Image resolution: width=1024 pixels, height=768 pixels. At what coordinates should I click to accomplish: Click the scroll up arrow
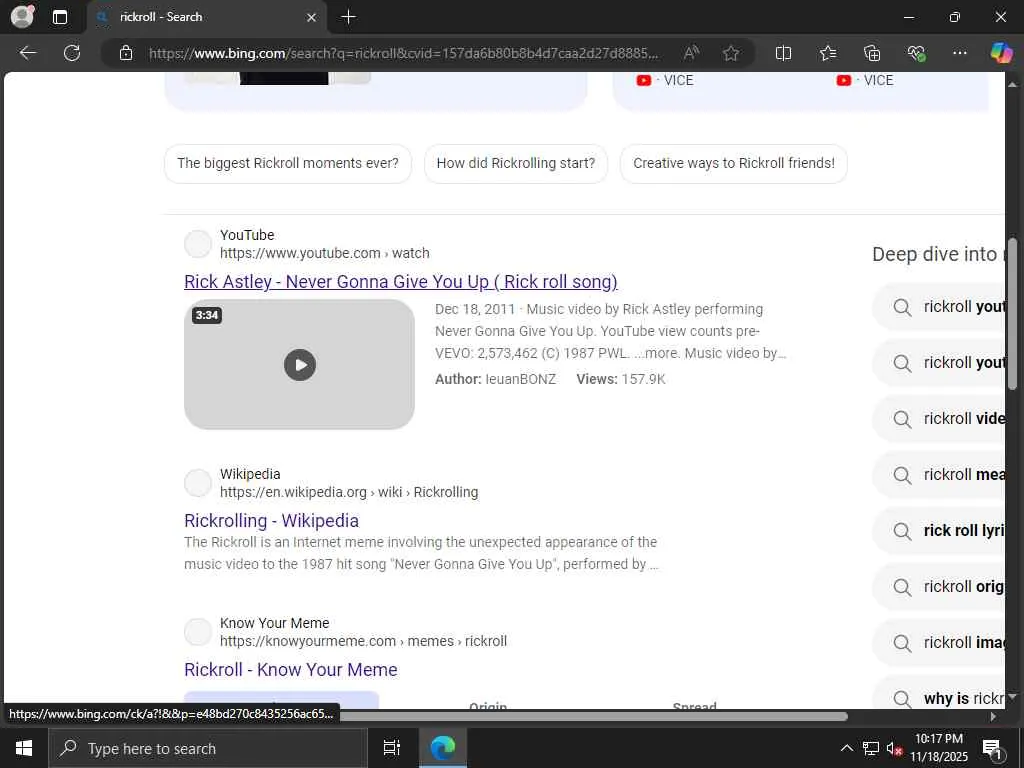1013,84
